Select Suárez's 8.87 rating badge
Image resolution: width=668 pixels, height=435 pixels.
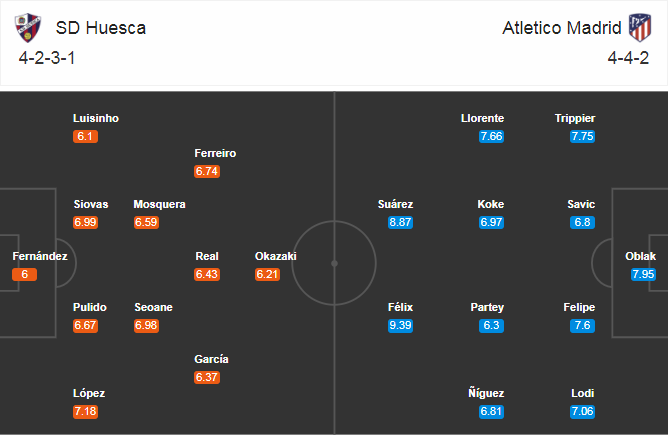[401, 222]
